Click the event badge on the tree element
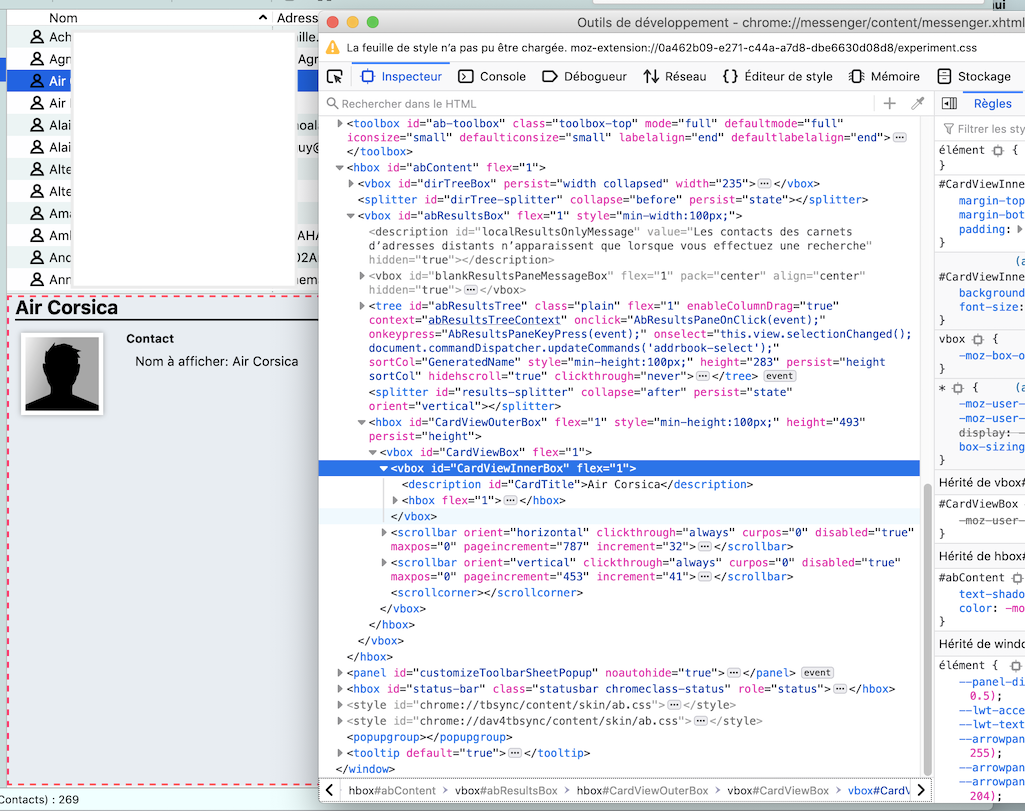 click(780, 376)
